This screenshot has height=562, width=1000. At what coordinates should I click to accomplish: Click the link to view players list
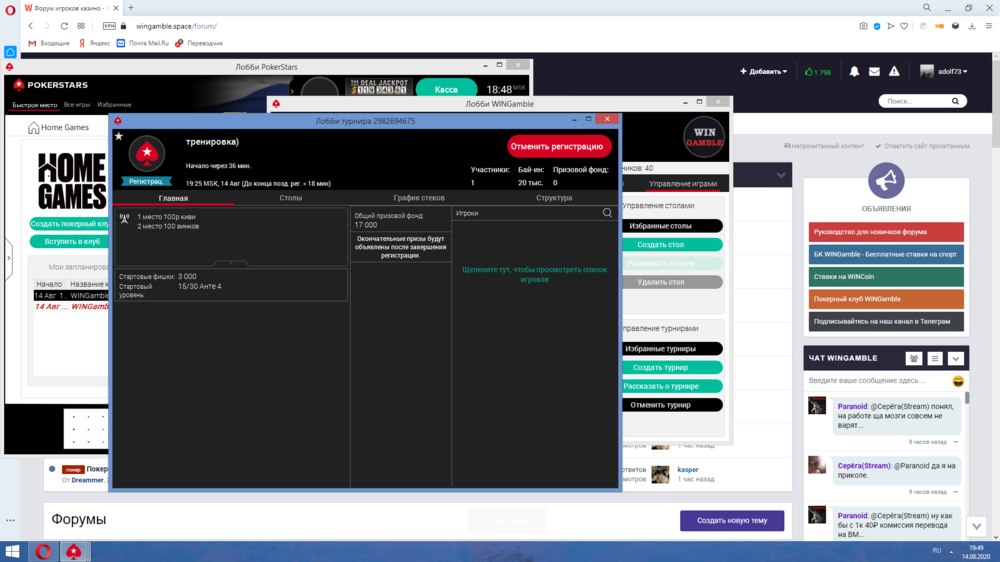click(x=534, y=274)
